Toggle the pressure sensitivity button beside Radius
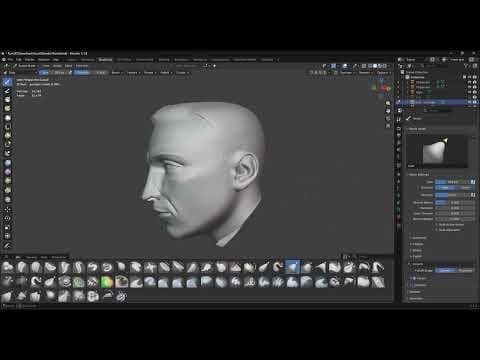Viewport: 480px width, 360px height. click(x=472, y=182)
